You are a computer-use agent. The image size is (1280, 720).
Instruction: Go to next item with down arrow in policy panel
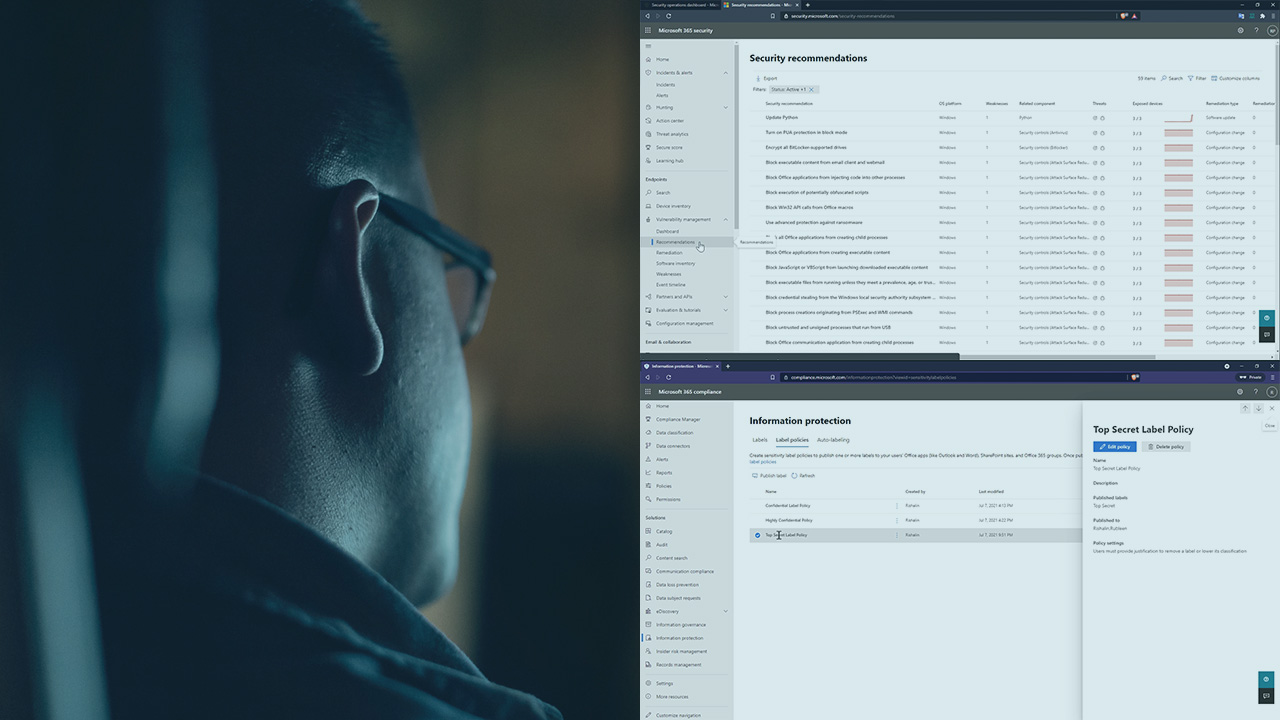1258,408
